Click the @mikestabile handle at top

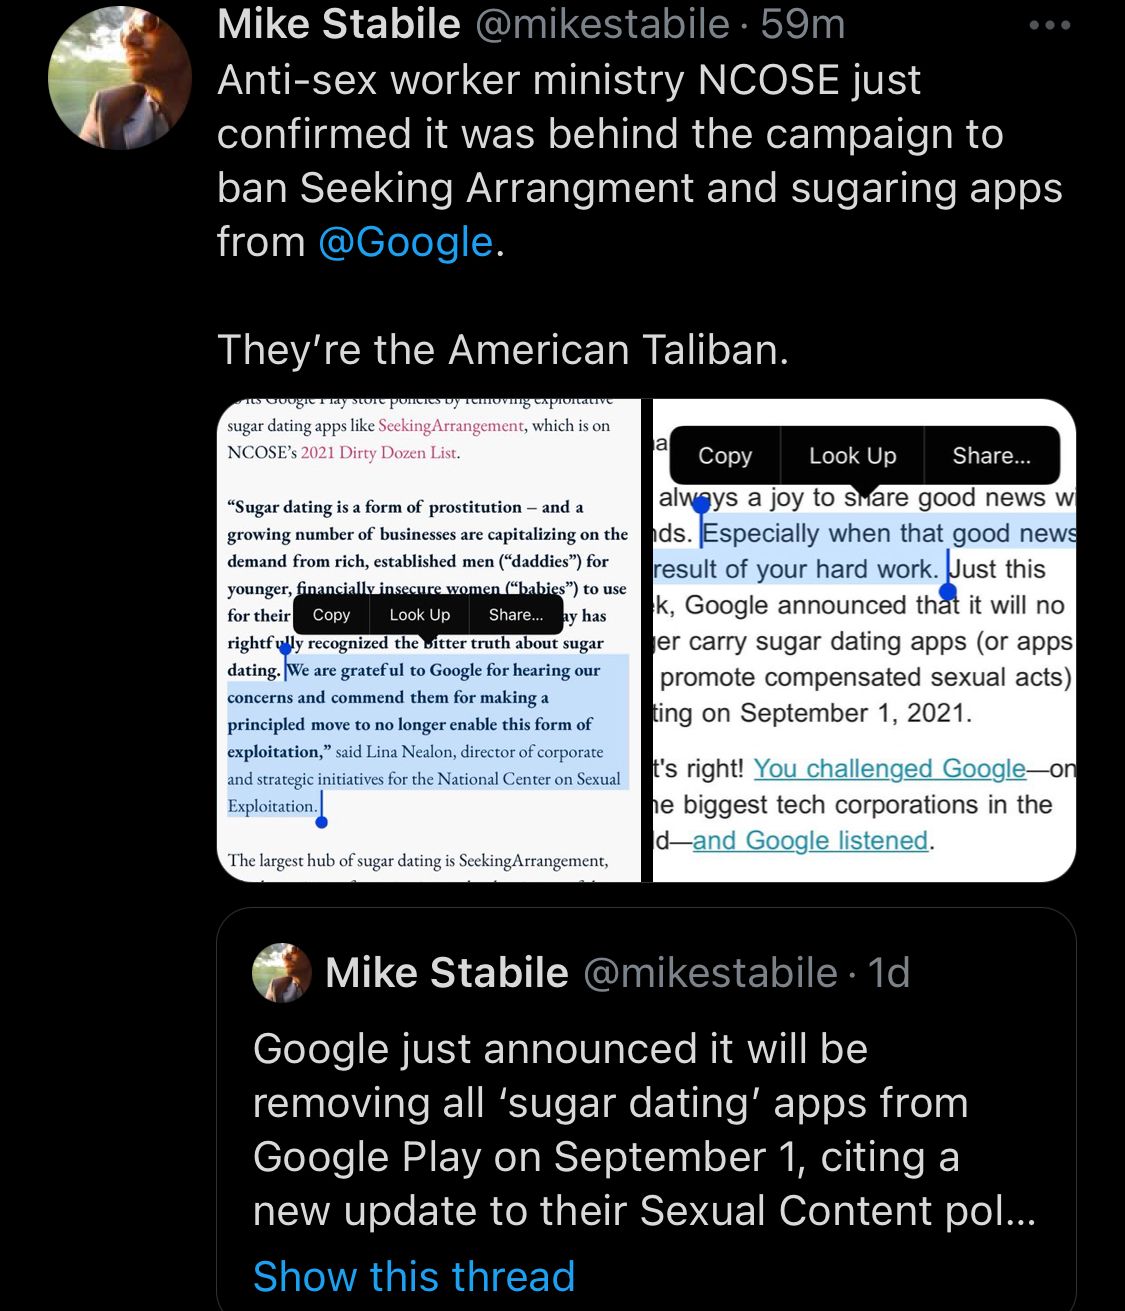[x=601, y=24]
